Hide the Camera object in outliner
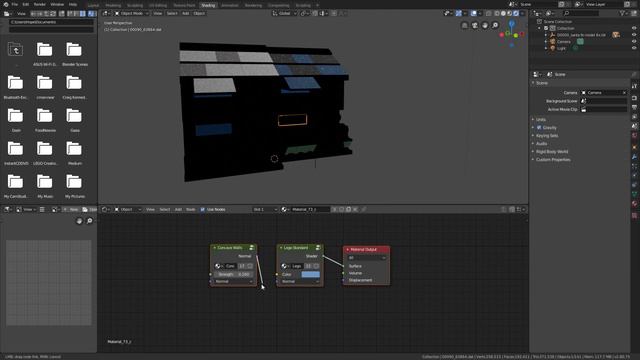Viewport: 640px width, 360px height. [634, 41]
